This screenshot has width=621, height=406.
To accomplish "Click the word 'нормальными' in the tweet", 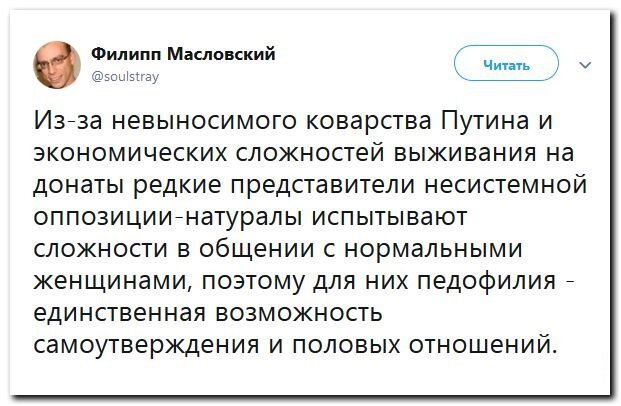I will coord(434,250).
